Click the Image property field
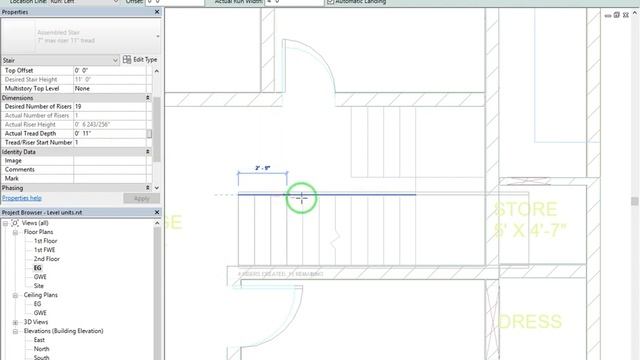 (109, 160)
